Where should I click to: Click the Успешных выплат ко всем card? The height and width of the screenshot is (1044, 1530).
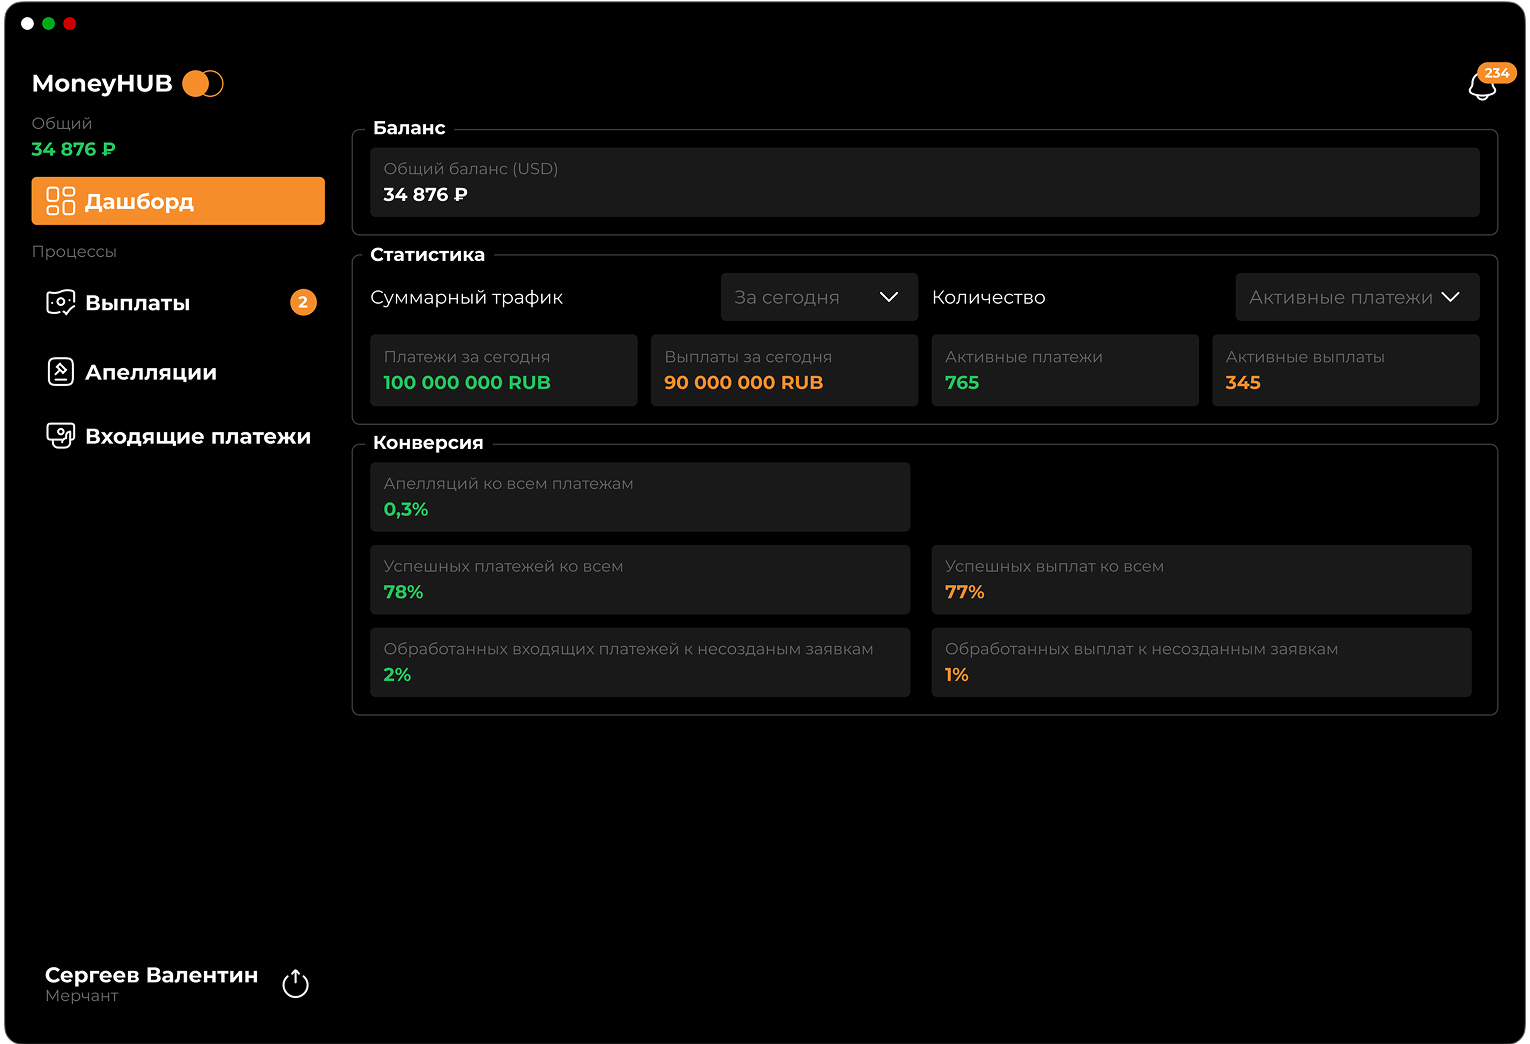[1200, 579]
